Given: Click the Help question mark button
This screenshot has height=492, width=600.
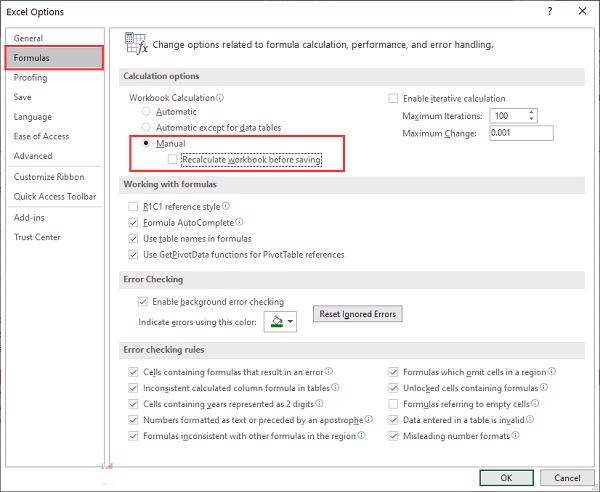Looking at the screenshot, I should click(x=550, y=11).
